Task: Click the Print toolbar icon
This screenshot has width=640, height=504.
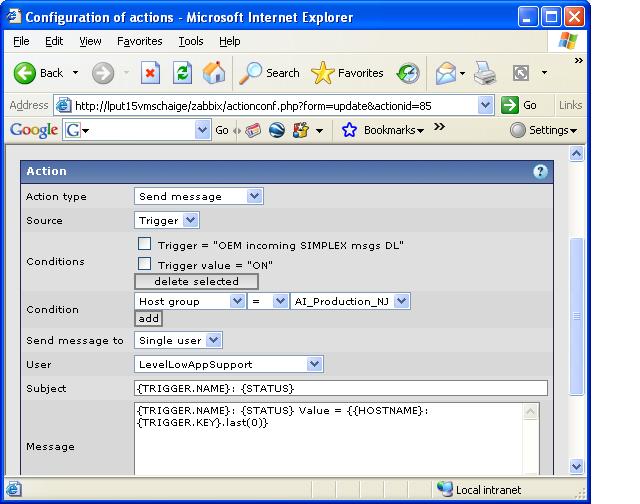Action: click(x=485, y=73)
